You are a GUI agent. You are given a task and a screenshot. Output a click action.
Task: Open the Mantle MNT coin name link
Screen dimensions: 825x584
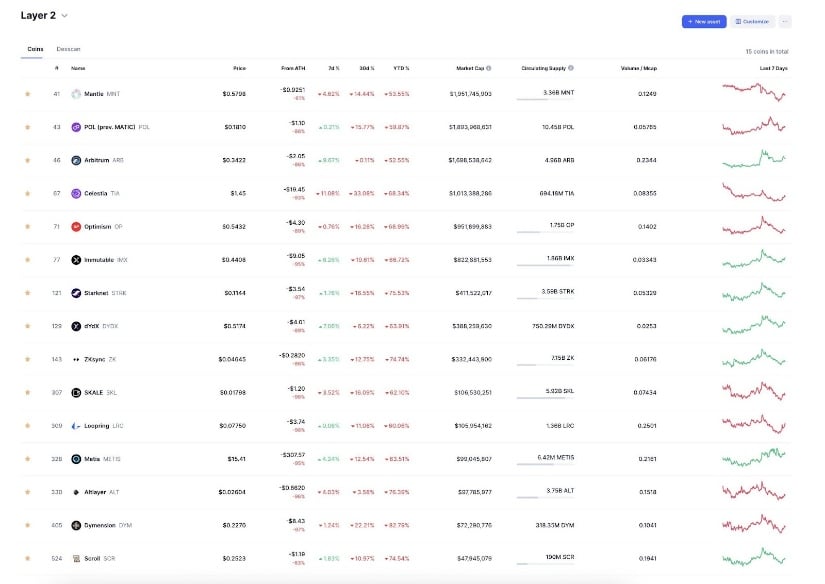tap(102, 94)
